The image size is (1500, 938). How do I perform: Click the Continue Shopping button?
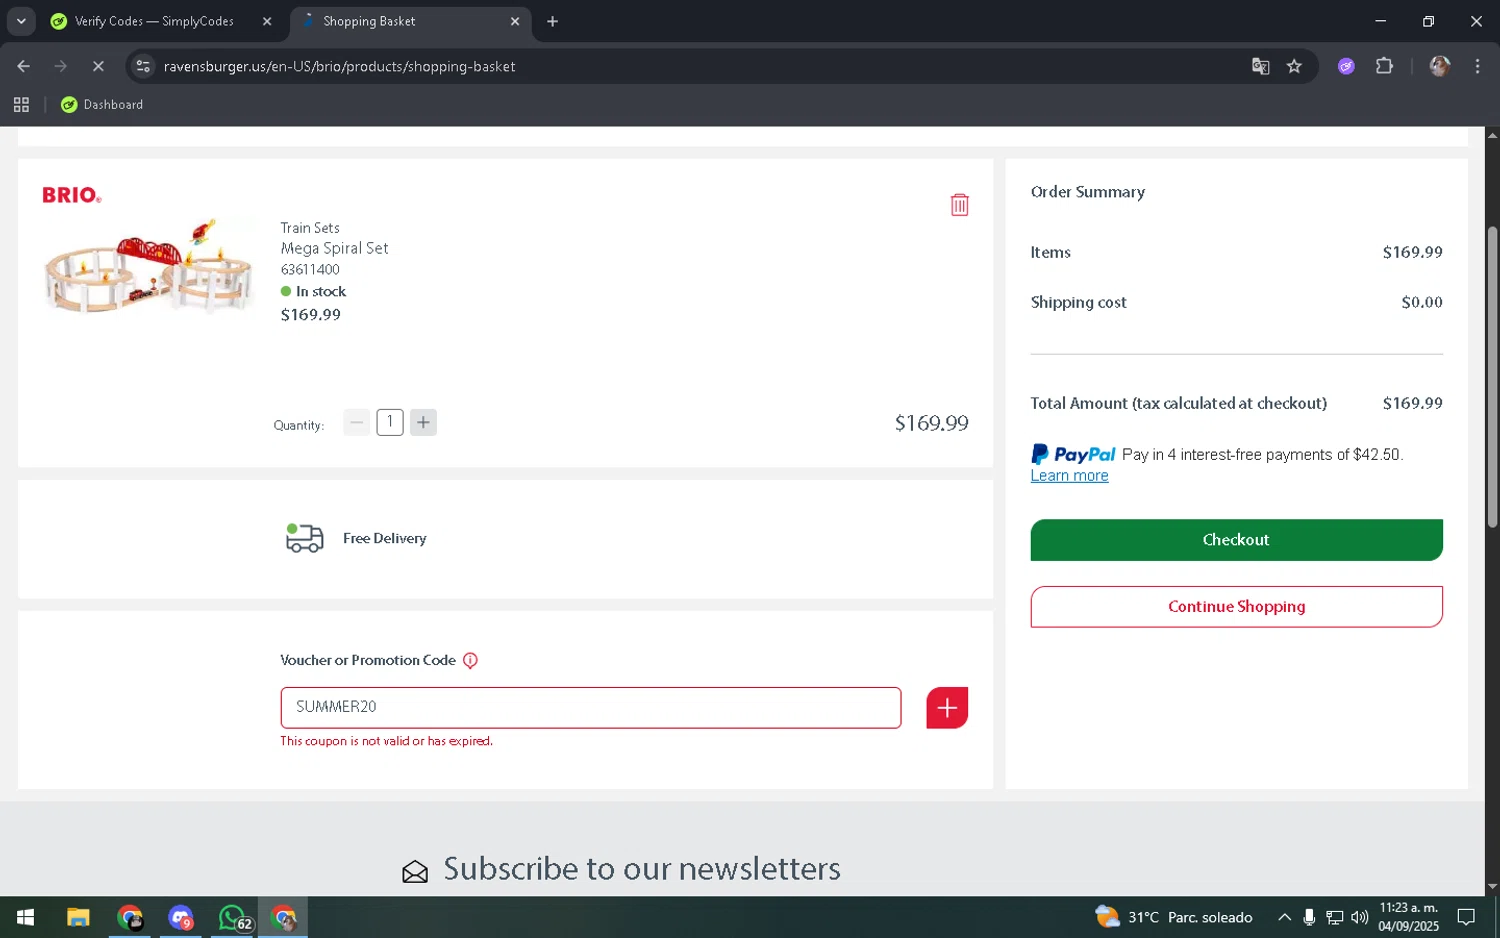coord(1236,607)
